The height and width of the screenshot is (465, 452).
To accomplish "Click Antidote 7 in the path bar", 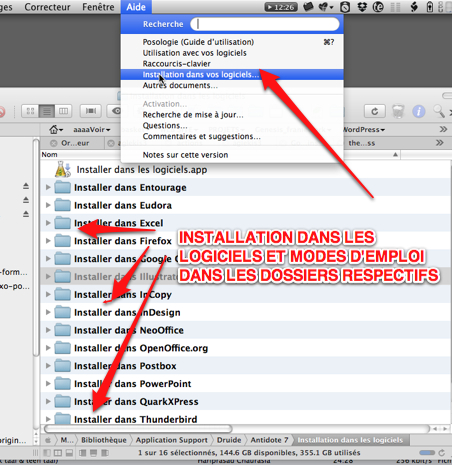I will point(269,440).
